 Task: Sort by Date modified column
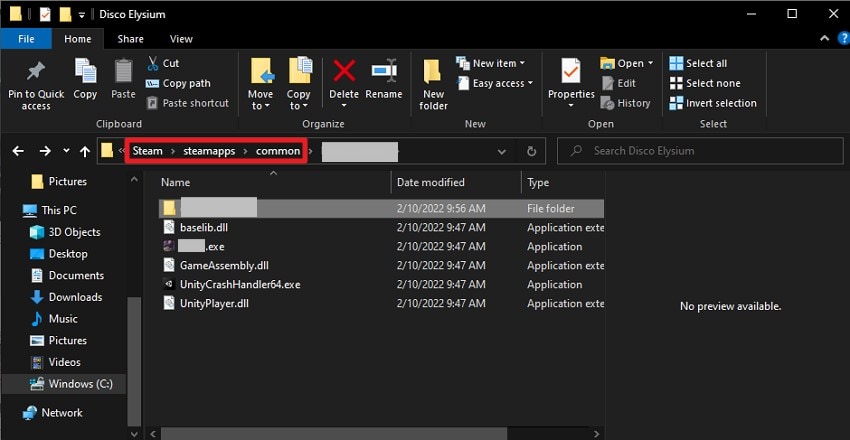coord(430,183)
